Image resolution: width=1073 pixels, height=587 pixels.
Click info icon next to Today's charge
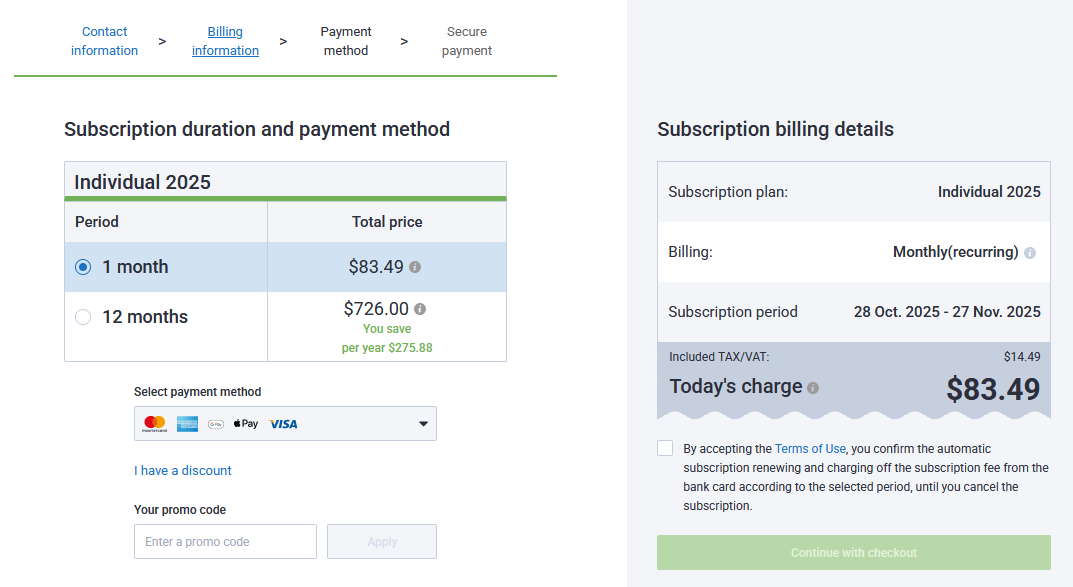[x=813, y=388]
